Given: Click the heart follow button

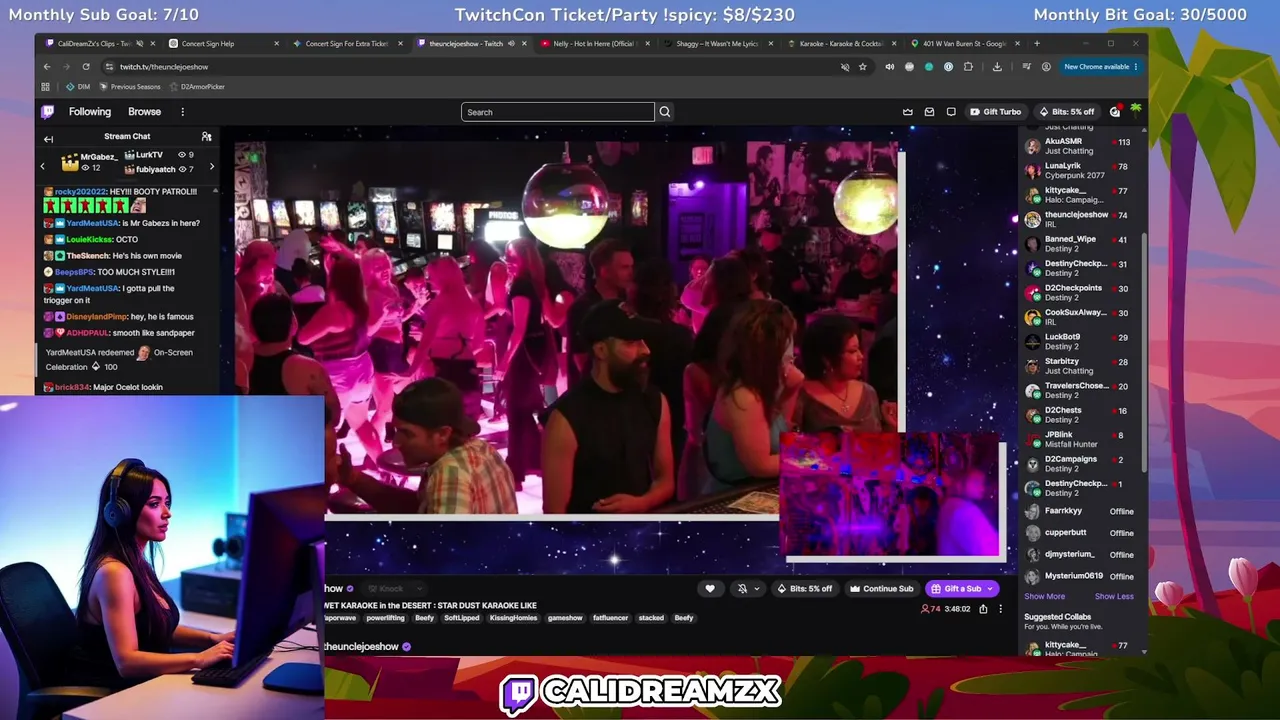Looking at the screenshot, I should pos(710,589).
